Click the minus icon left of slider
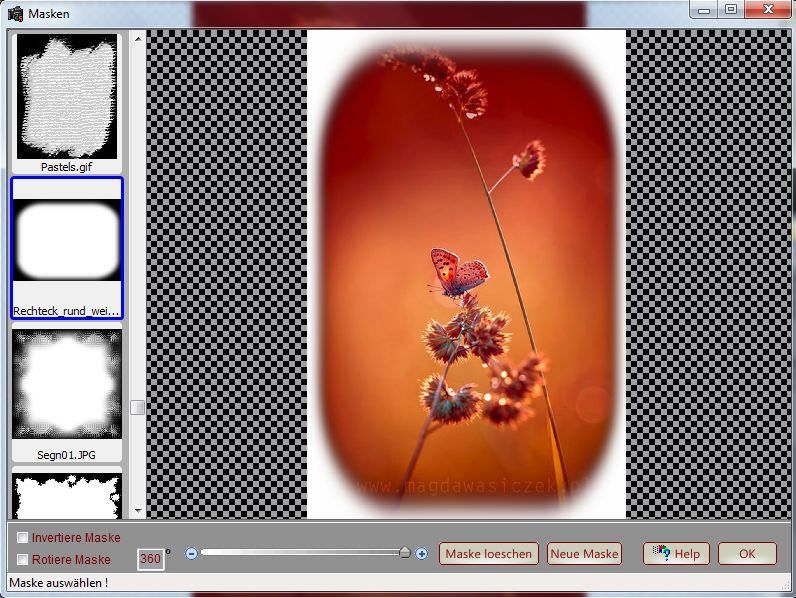 pyautogui.click(x=192, y=553)
